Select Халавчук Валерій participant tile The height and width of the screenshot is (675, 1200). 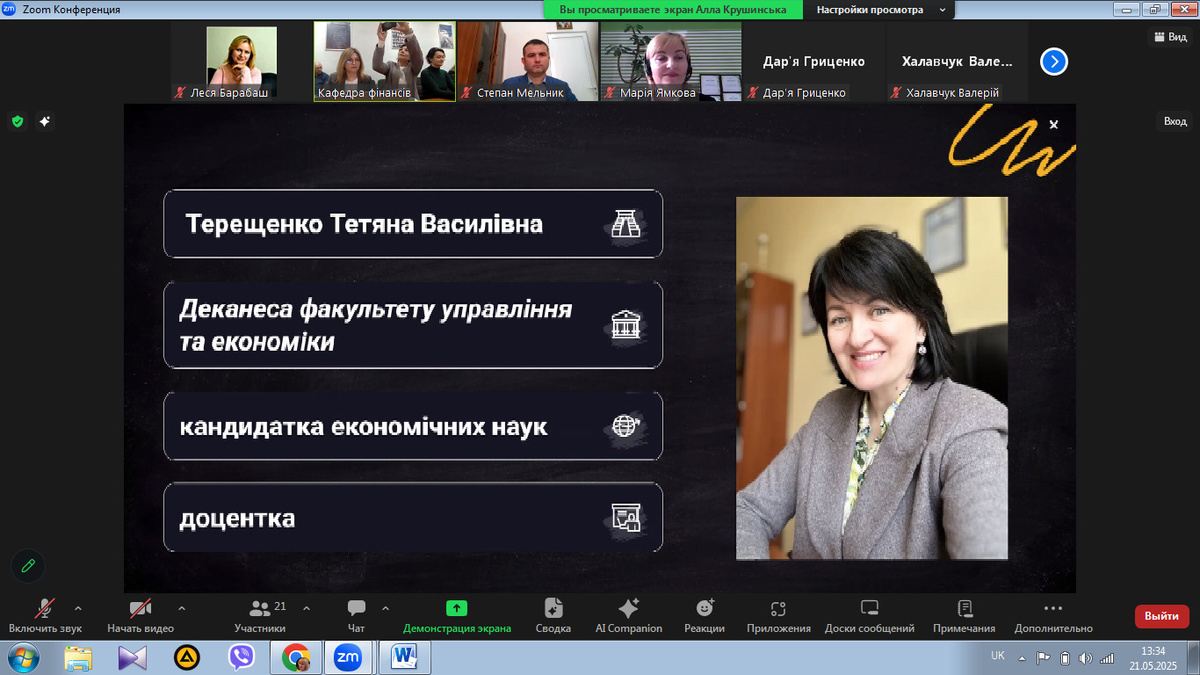(x=956, y=62)
